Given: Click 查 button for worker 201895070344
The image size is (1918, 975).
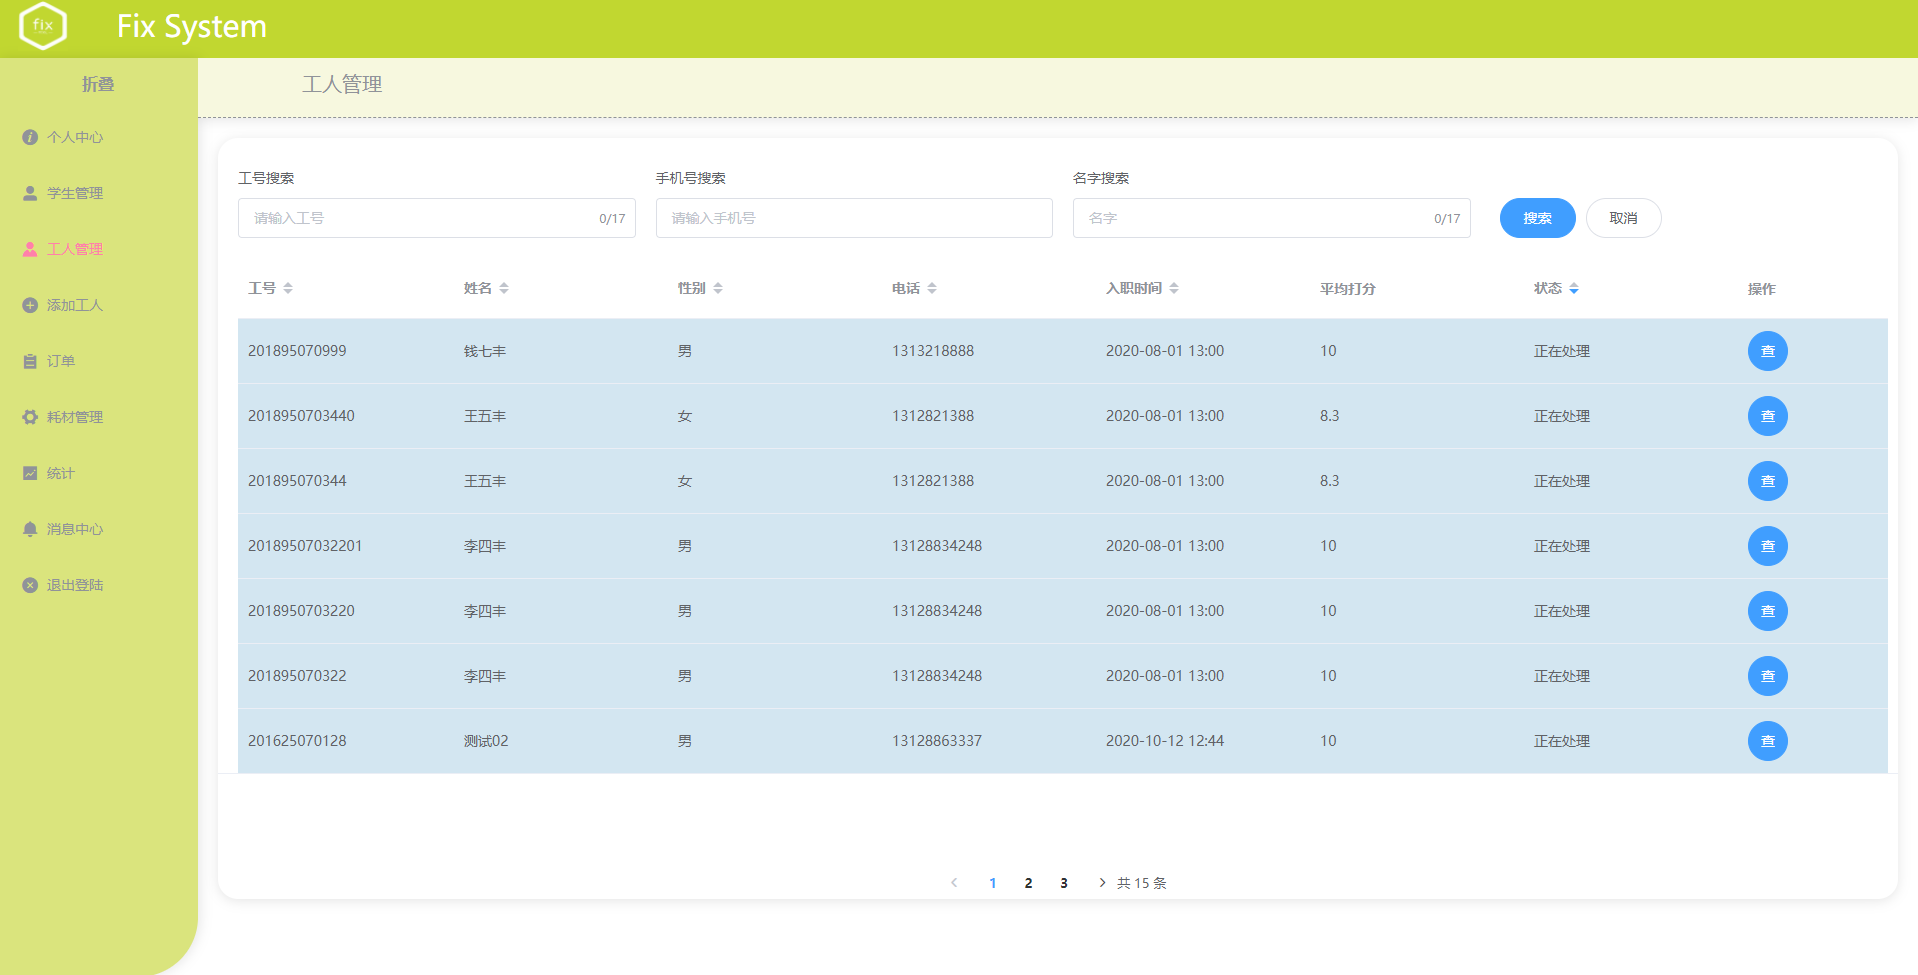Looking at the screenshot, I should coord(1767,481).
